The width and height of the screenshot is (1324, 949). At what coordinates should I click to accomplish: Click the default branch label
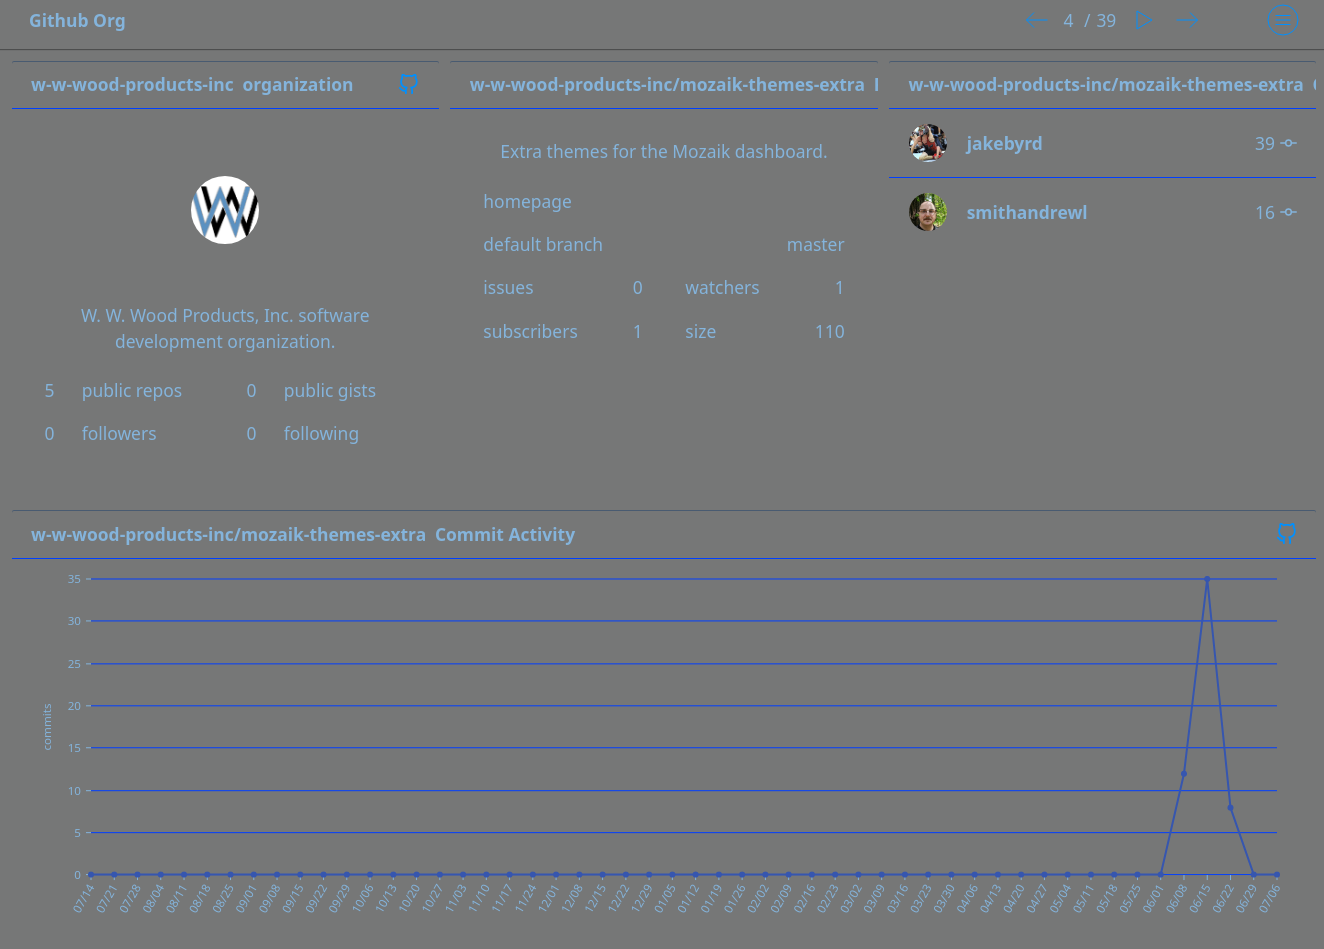coord(543,245)
